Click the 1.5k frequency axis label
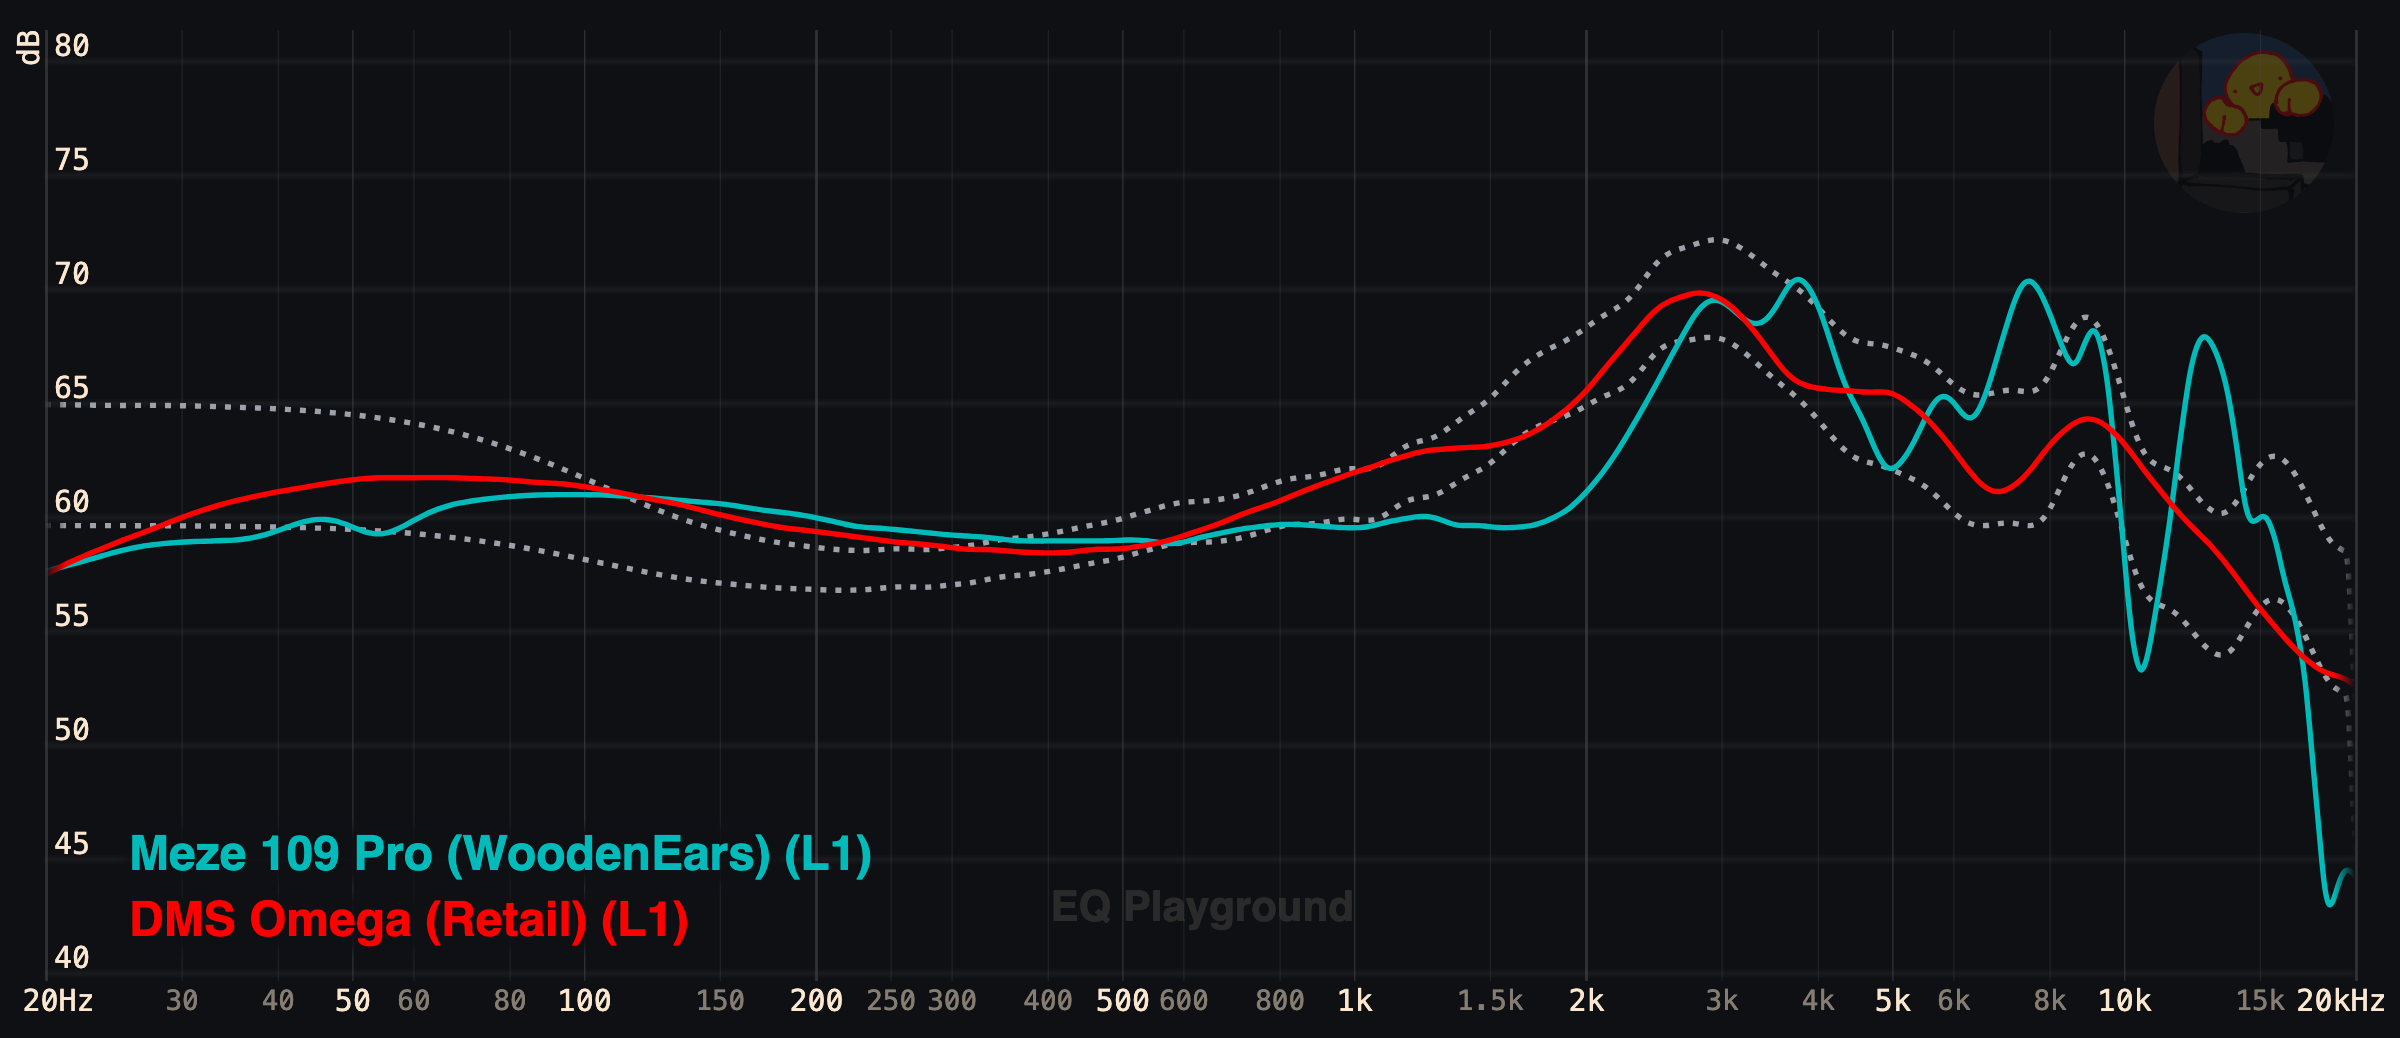2400x1038 pixels. point(1490,1001)
